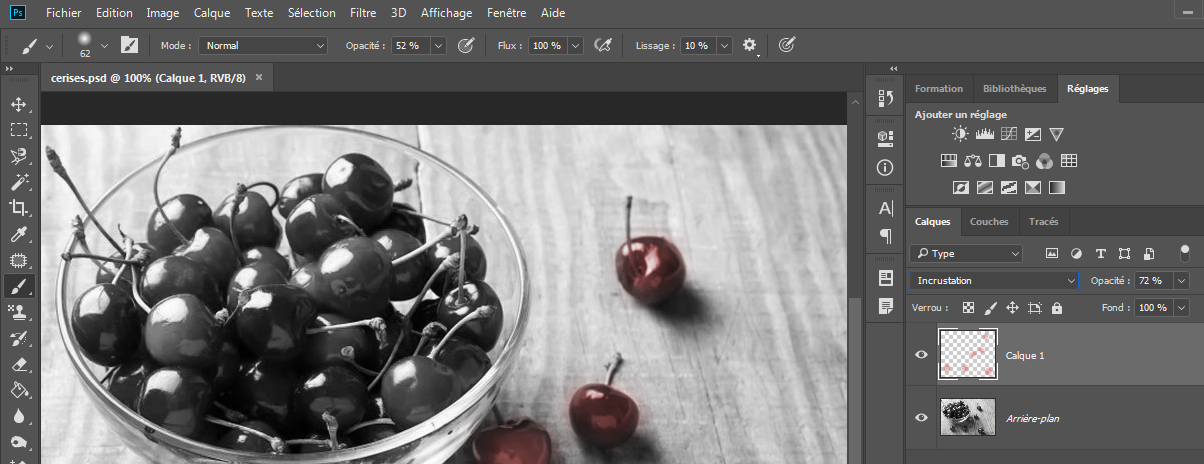Image resolution: width=1204 pixels, height=464 pixels.
Task: Select the Eyedropper tool
Action: point(18,234)
